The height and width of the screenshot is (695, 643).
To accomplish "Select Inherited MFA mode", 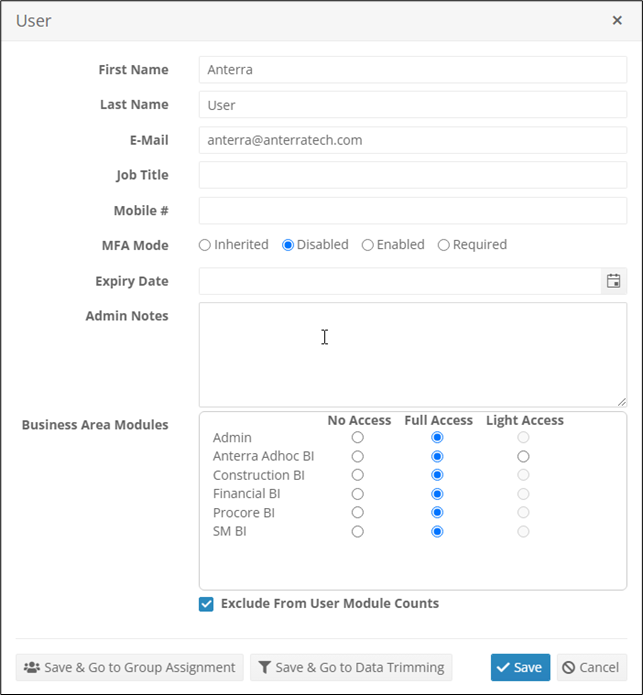I will coord(205,245).
